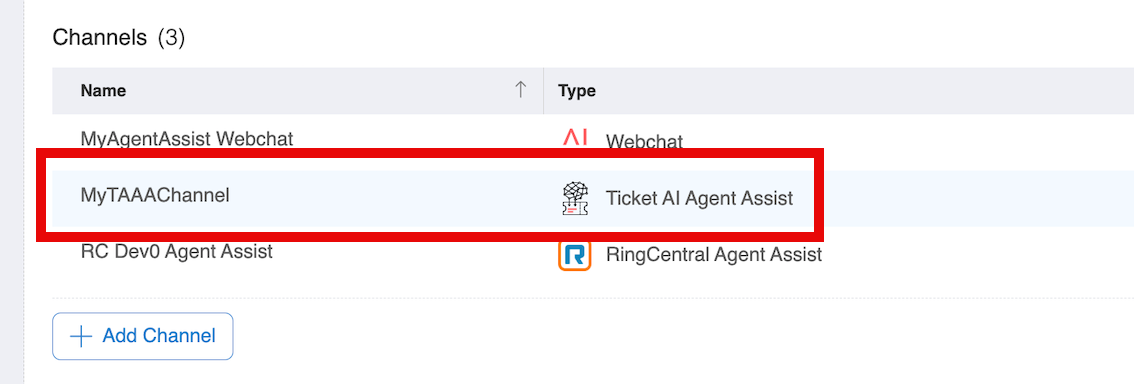Open the RC Dev0 Agent Assist channel
The width and height of the screenshot is (1134, 384).
pos(176,252)
